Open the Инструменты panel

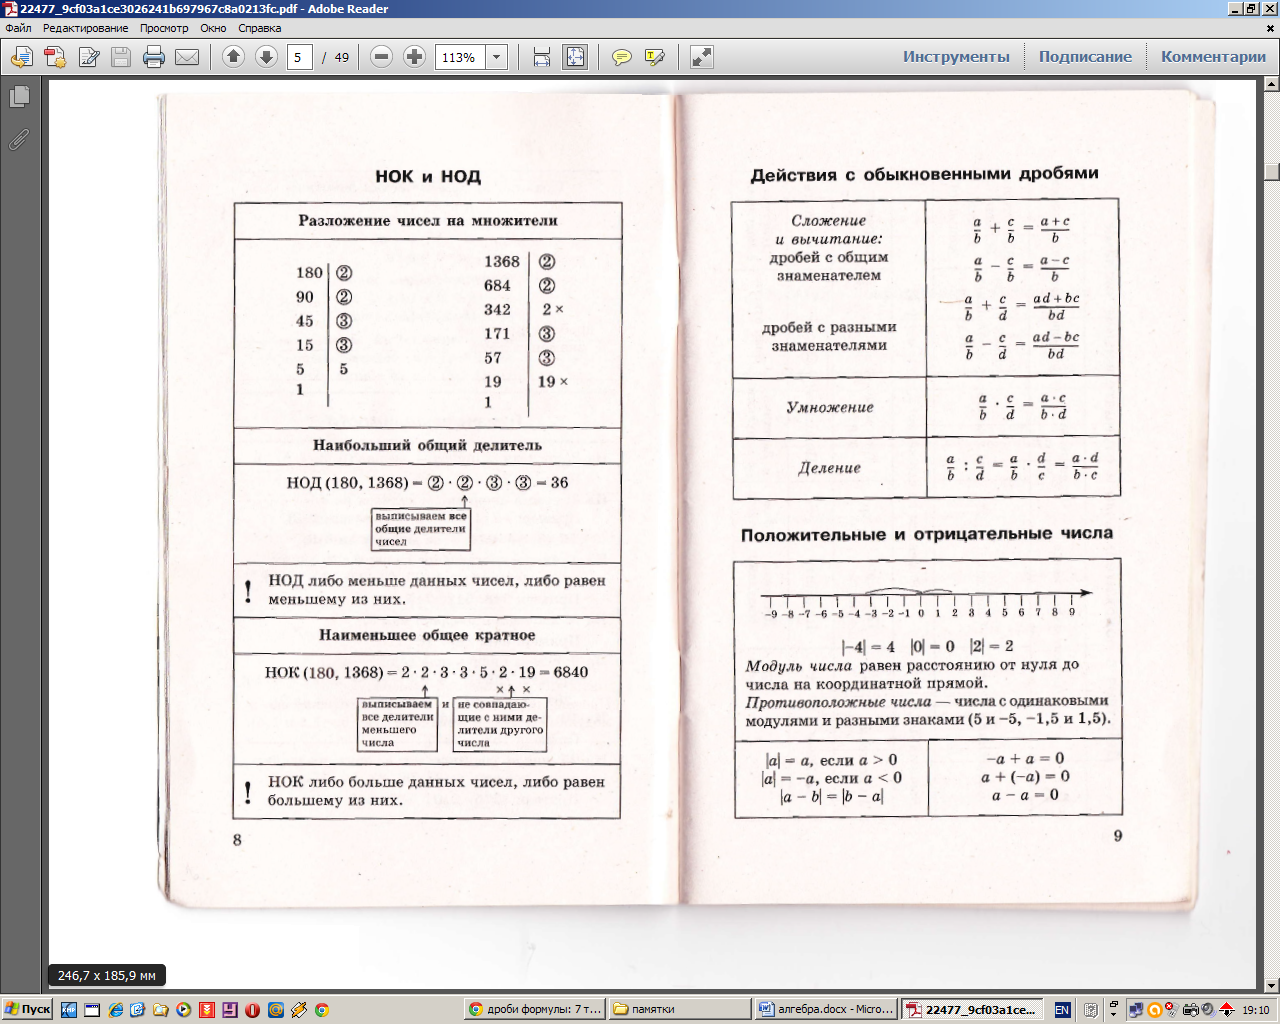pos(956,57)
